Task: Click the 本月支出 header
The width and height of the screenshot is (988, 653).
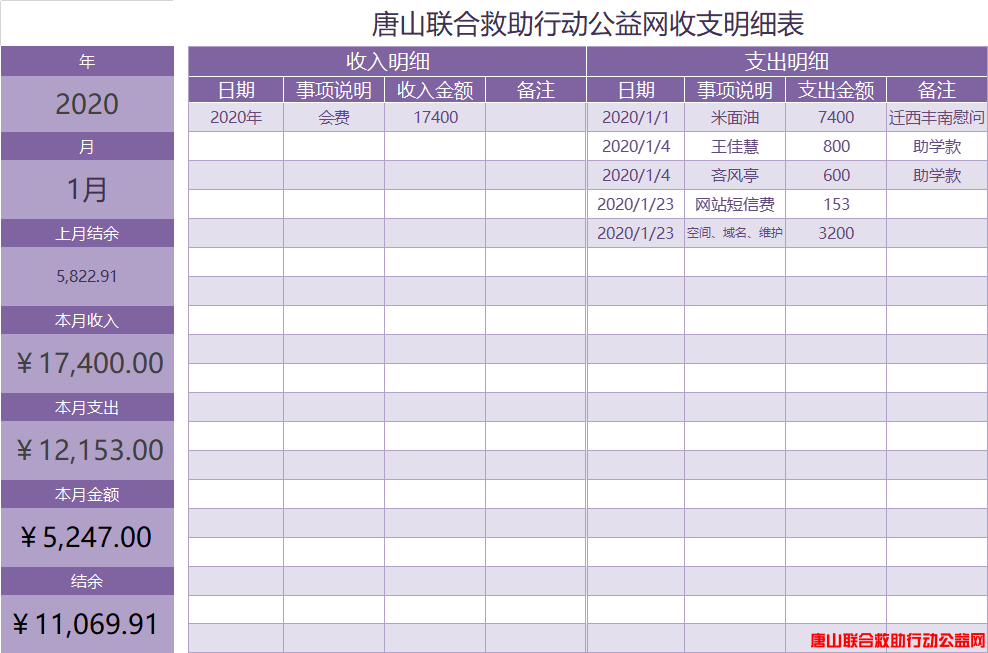Action: click(87, 408)
